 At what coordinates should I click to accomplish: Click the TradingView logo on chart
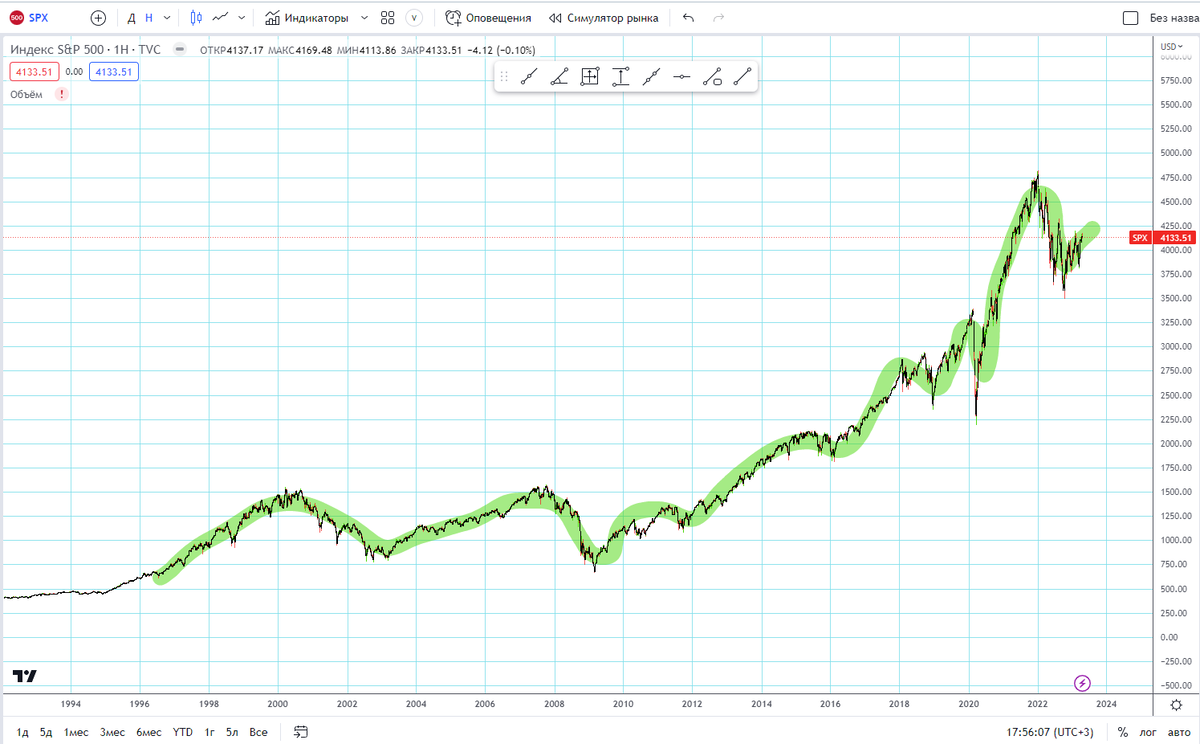coord(25,676)
